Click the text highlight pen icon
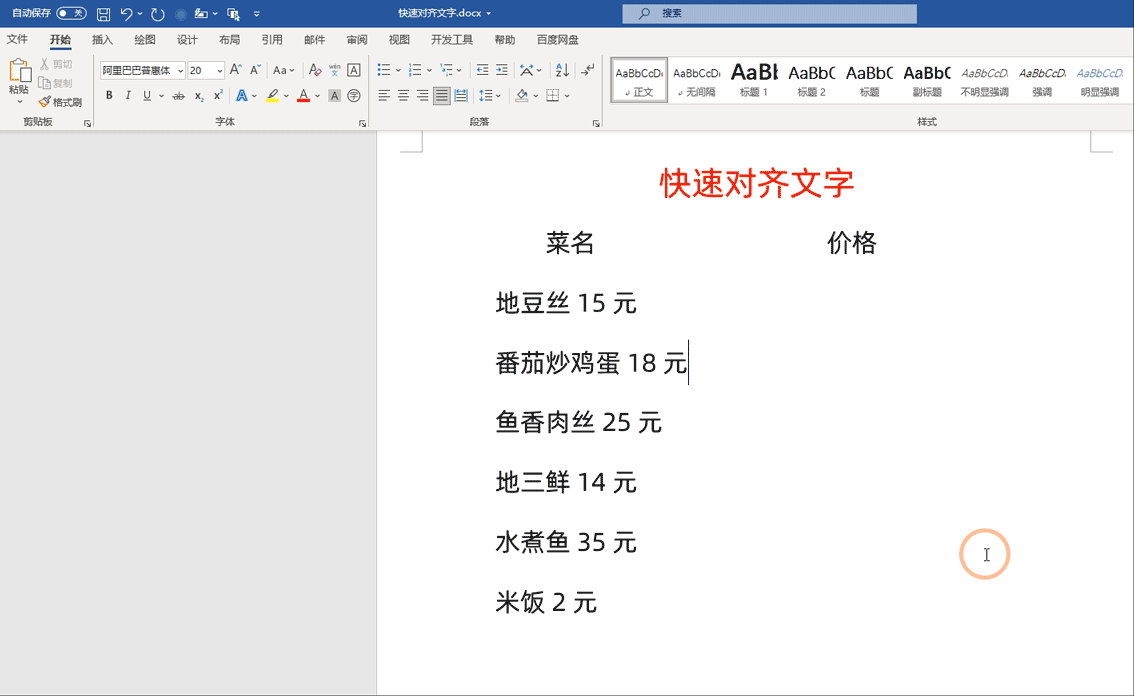Viewport: 1134px width, 696px height. click(273, 96)
